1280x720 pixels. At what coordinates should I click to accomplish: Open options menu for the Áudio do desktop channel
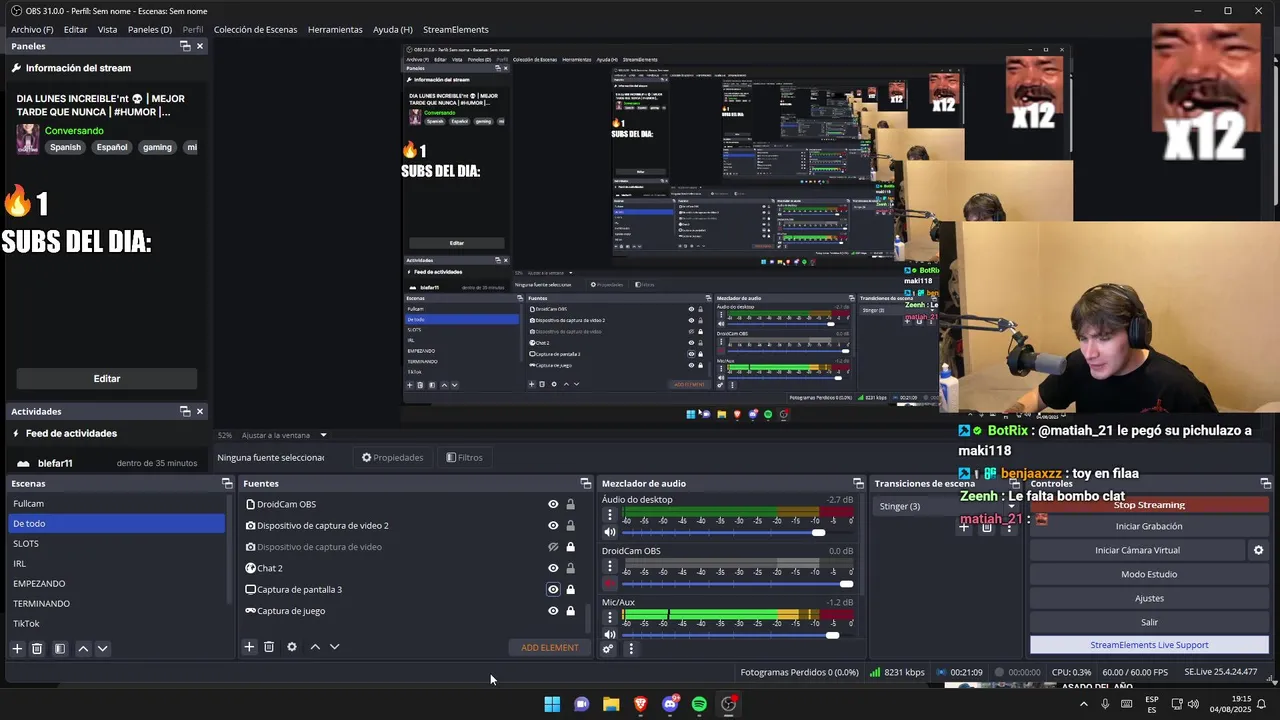pos(610,515)
